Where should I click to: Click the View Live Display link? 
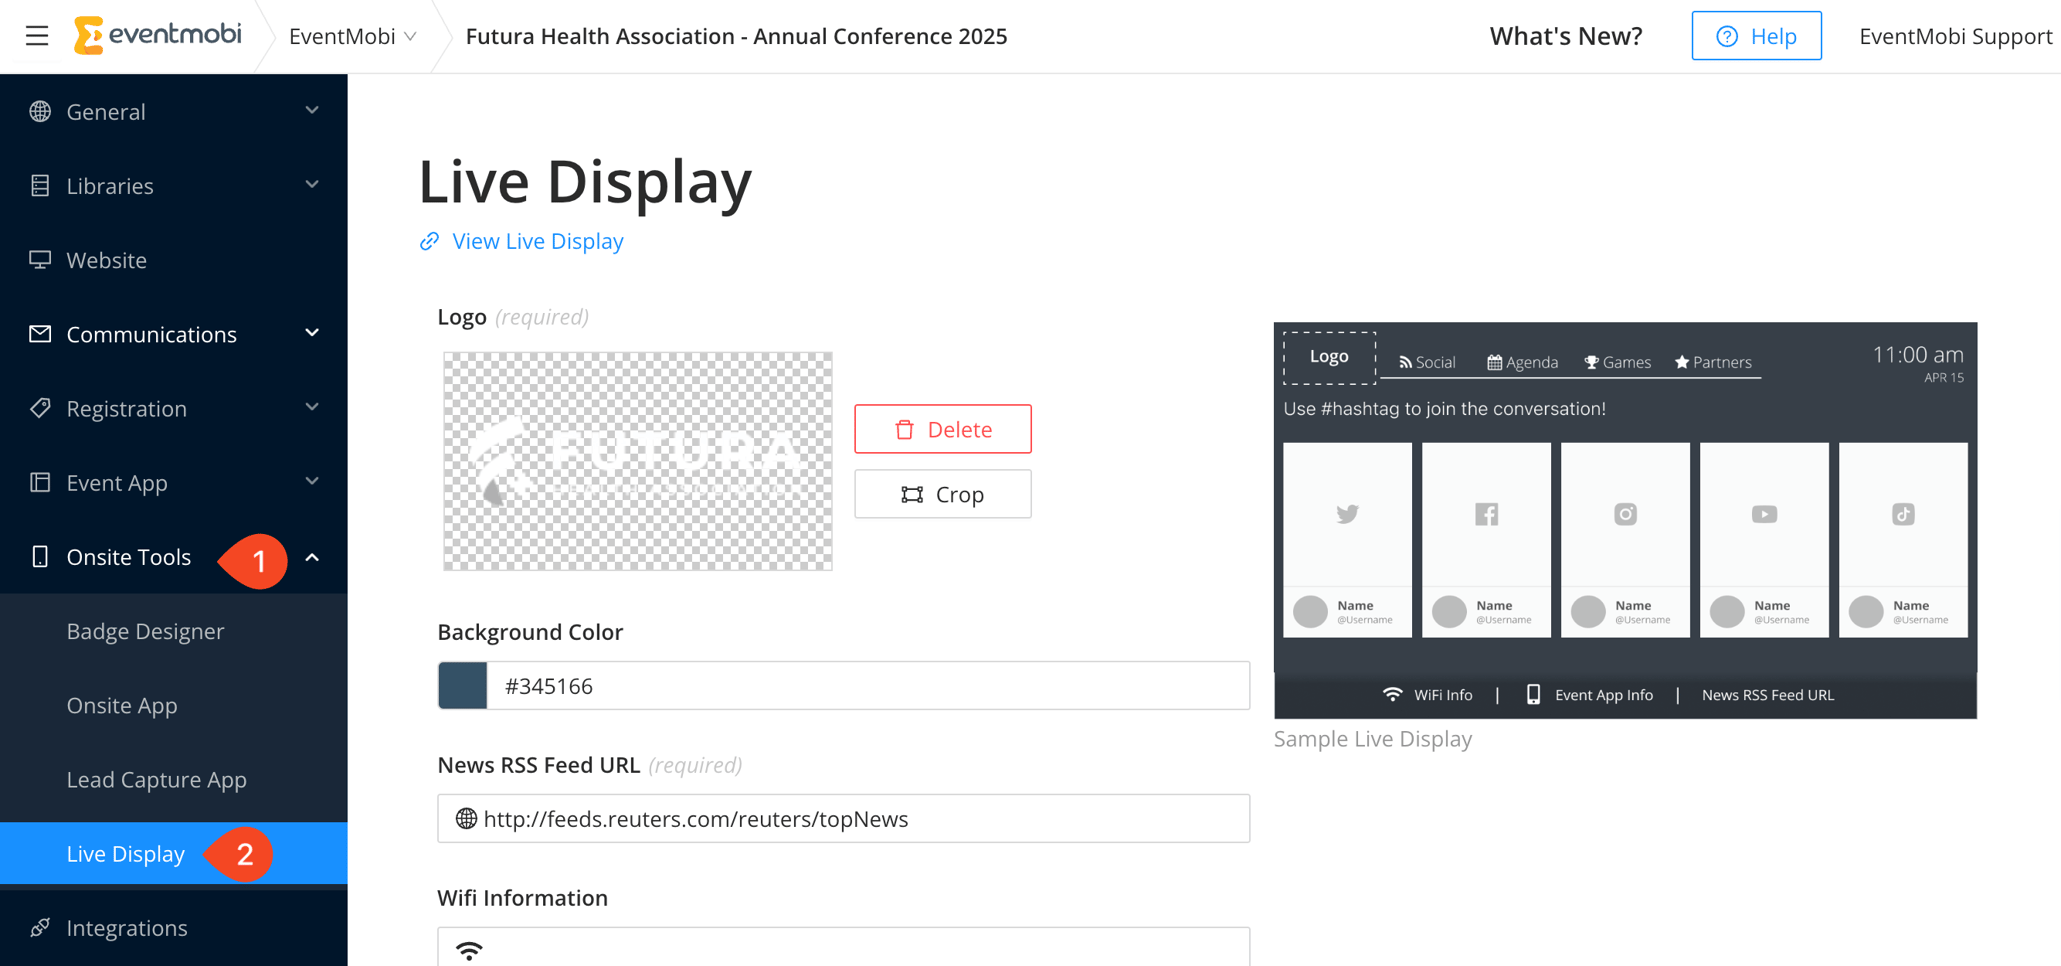click(537, 241)
